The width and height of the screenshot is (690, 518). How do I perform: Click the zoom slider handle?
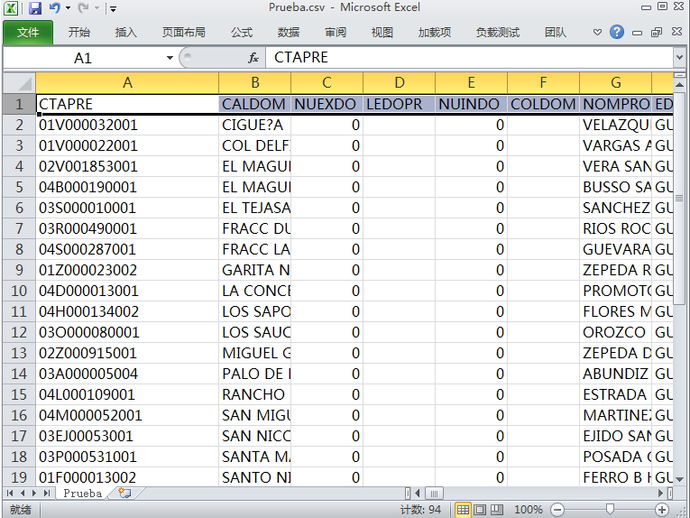609,509
